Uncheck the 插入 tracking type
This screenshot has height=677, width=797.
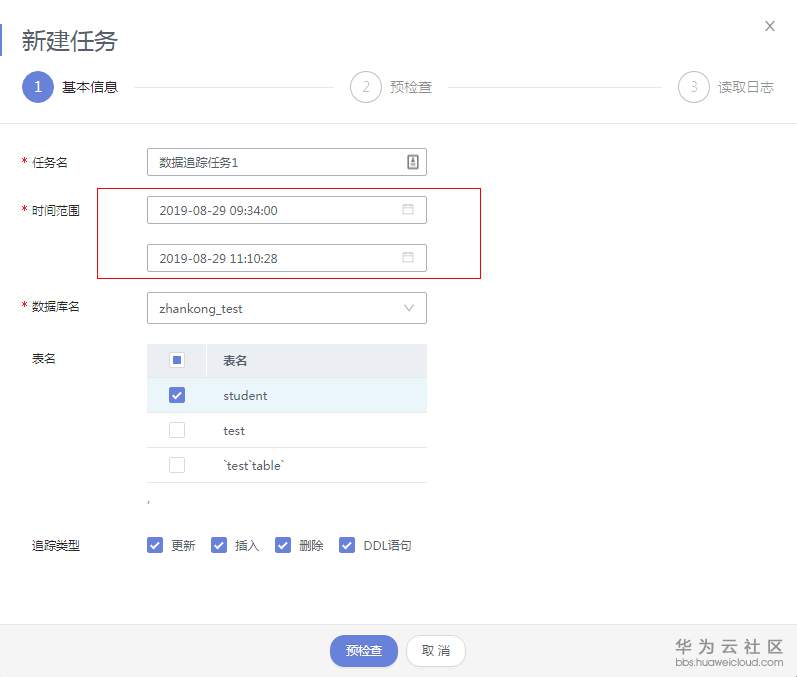(219, 545)
